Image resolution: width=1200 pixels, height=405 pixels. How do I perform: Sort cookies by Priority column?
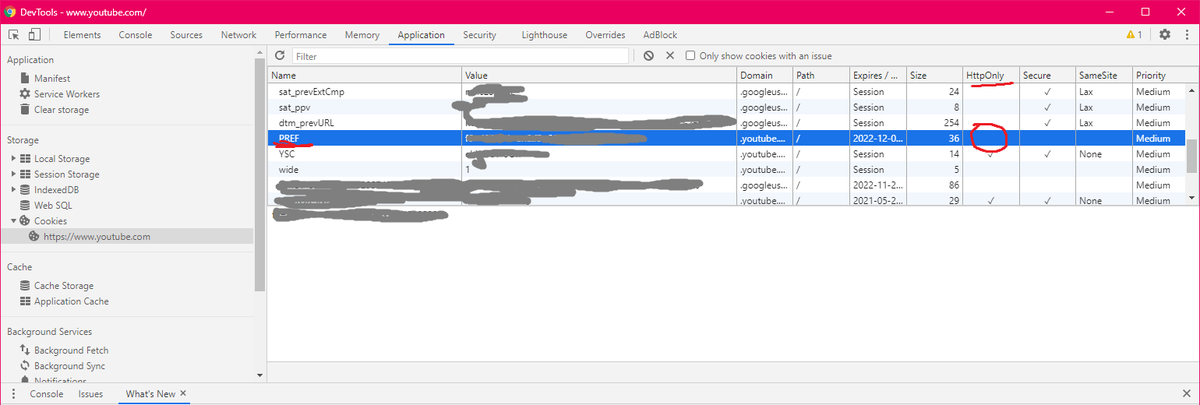(x=1159, y=75)
